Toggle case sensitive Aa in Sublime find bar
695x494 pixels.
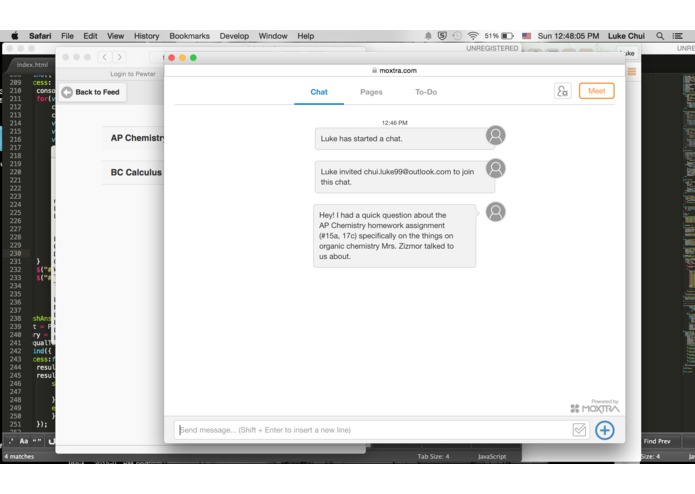pyautogui.click(x=24, y=441)
